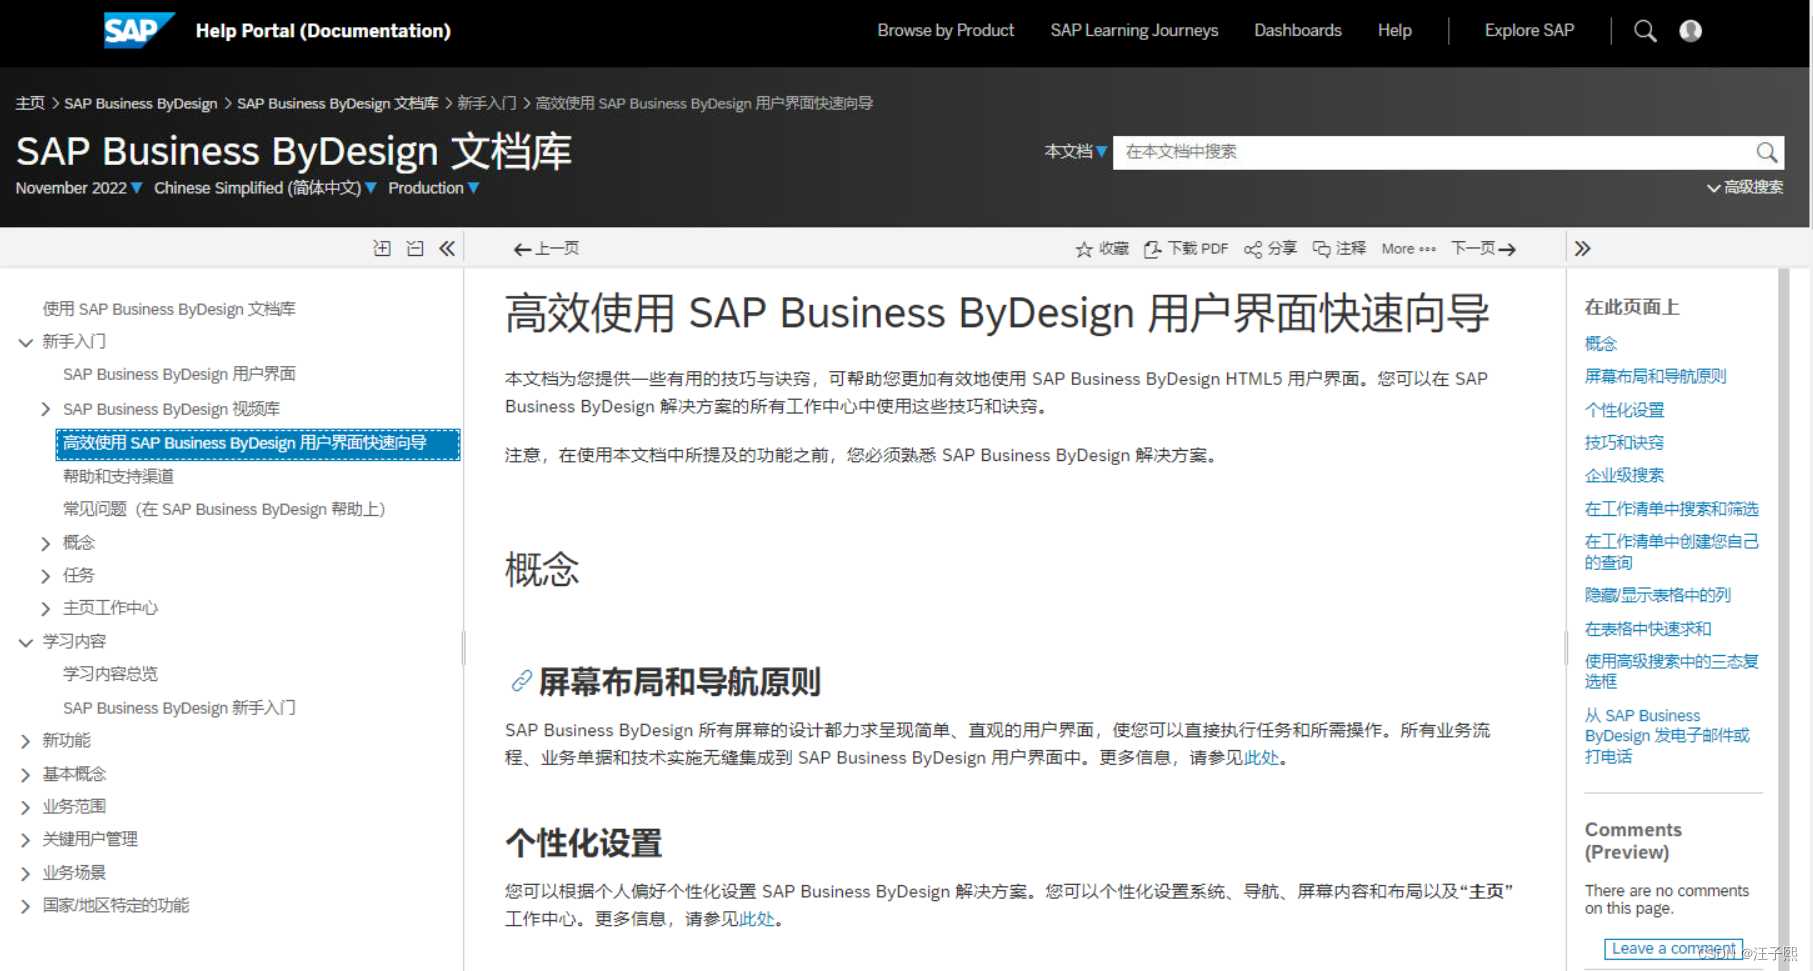Image resolution: width=1813 pixels, height=971 pixels.
Task: Download page as PDF (下载 PDF)
Action: point(1186,249)
